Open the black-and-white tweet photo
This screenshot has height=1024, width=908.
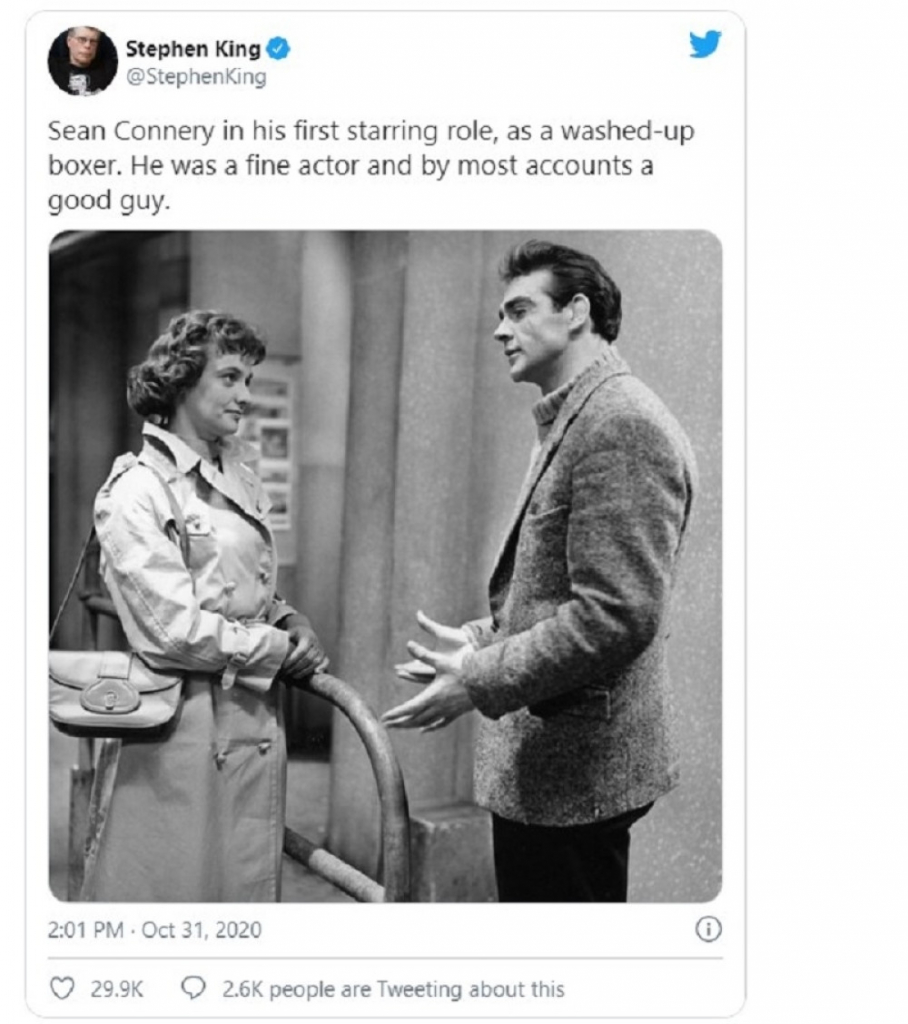(x=385, y=565)
